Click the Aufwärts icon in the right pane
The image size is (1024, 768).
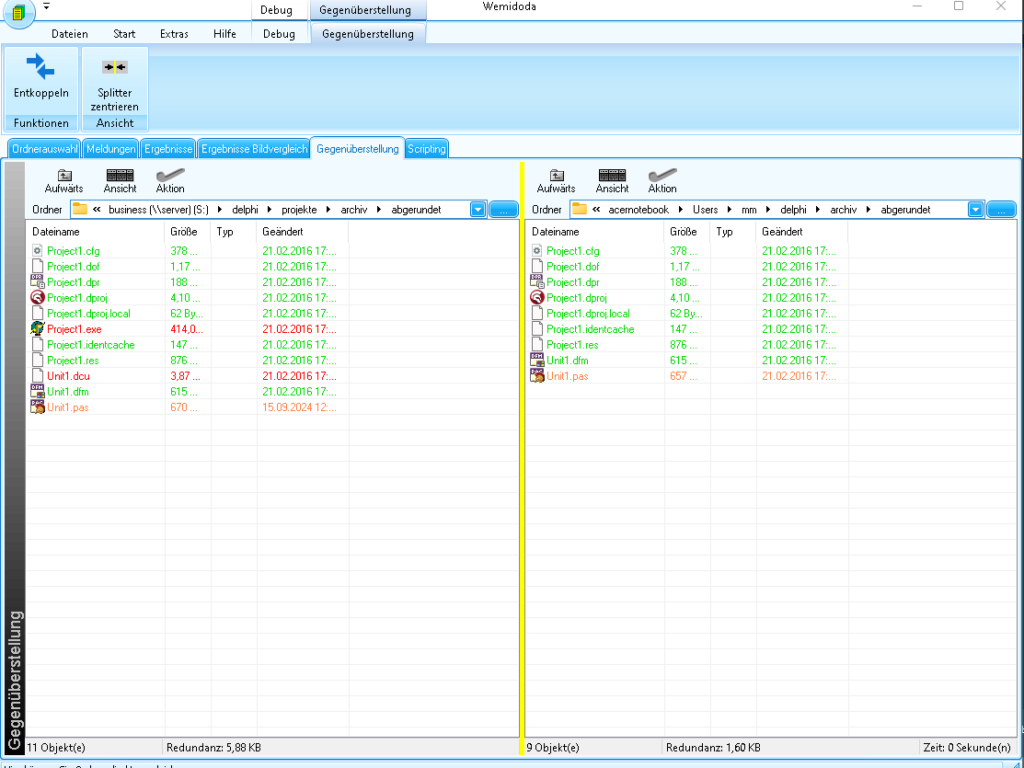tap(556, 176)
